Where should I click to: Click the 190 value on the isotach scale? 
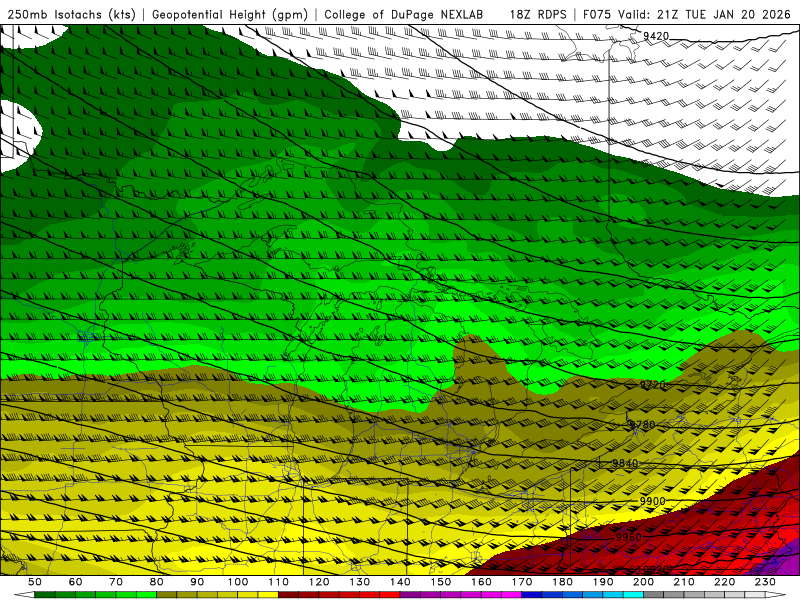coord(603,582)
